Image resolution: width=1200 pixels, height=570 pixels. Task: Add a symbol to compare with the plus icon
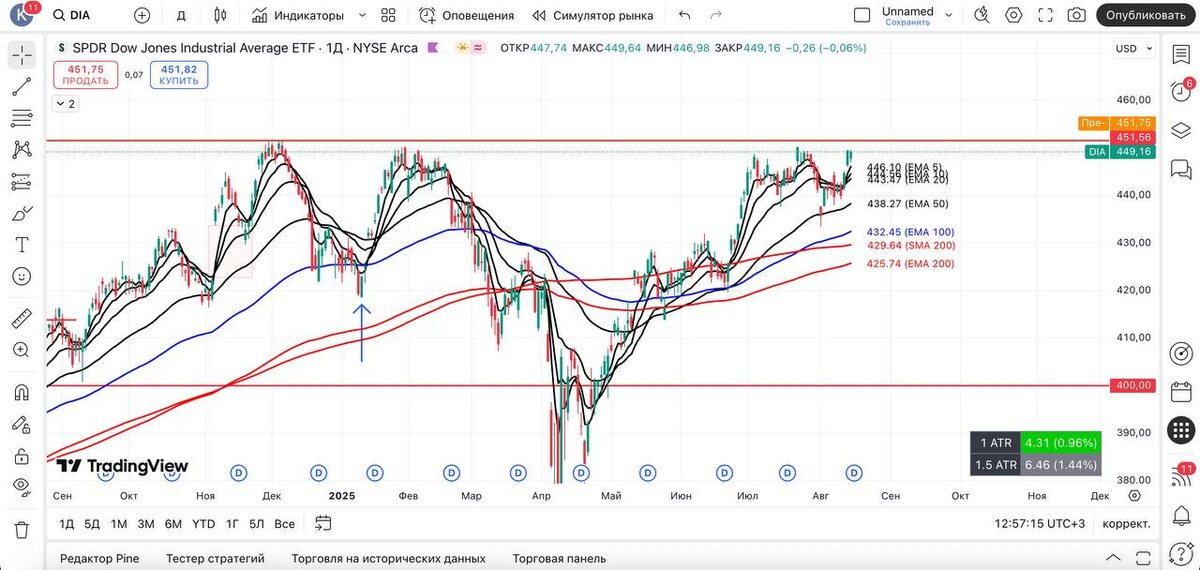coord(142,15)
